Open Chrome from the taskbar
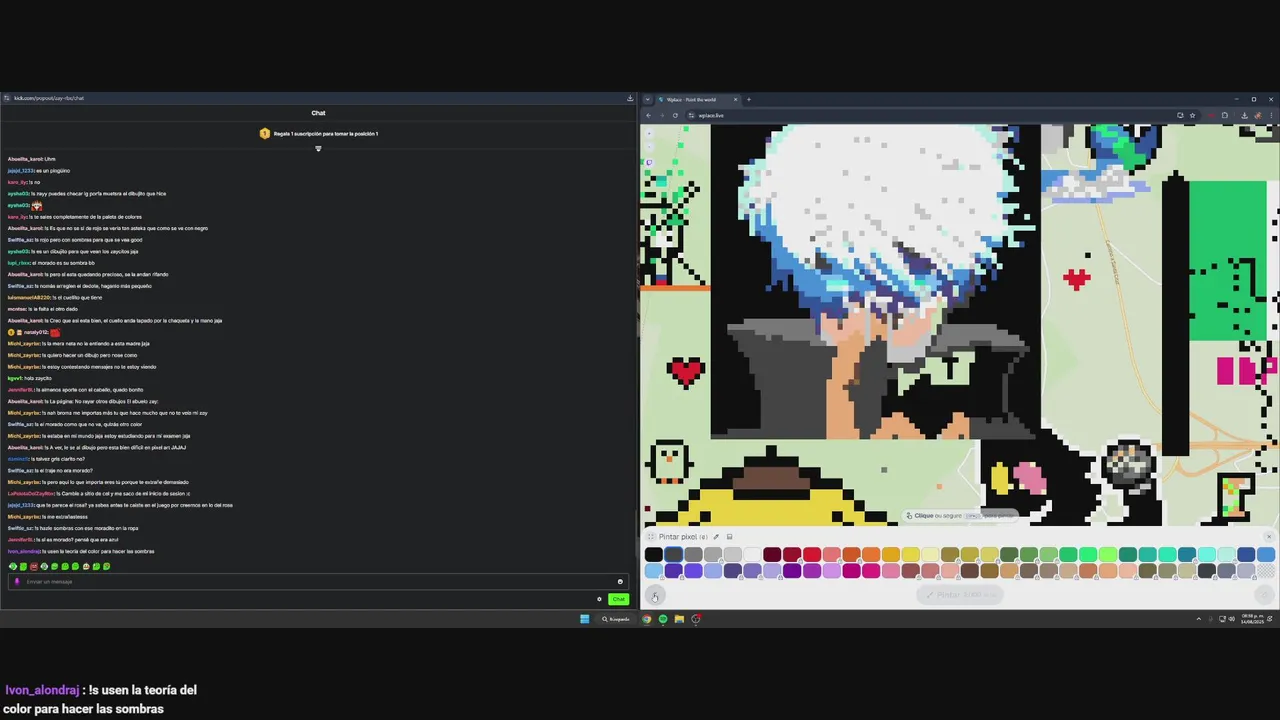The image size is (1280, 720). pos(646,619)
